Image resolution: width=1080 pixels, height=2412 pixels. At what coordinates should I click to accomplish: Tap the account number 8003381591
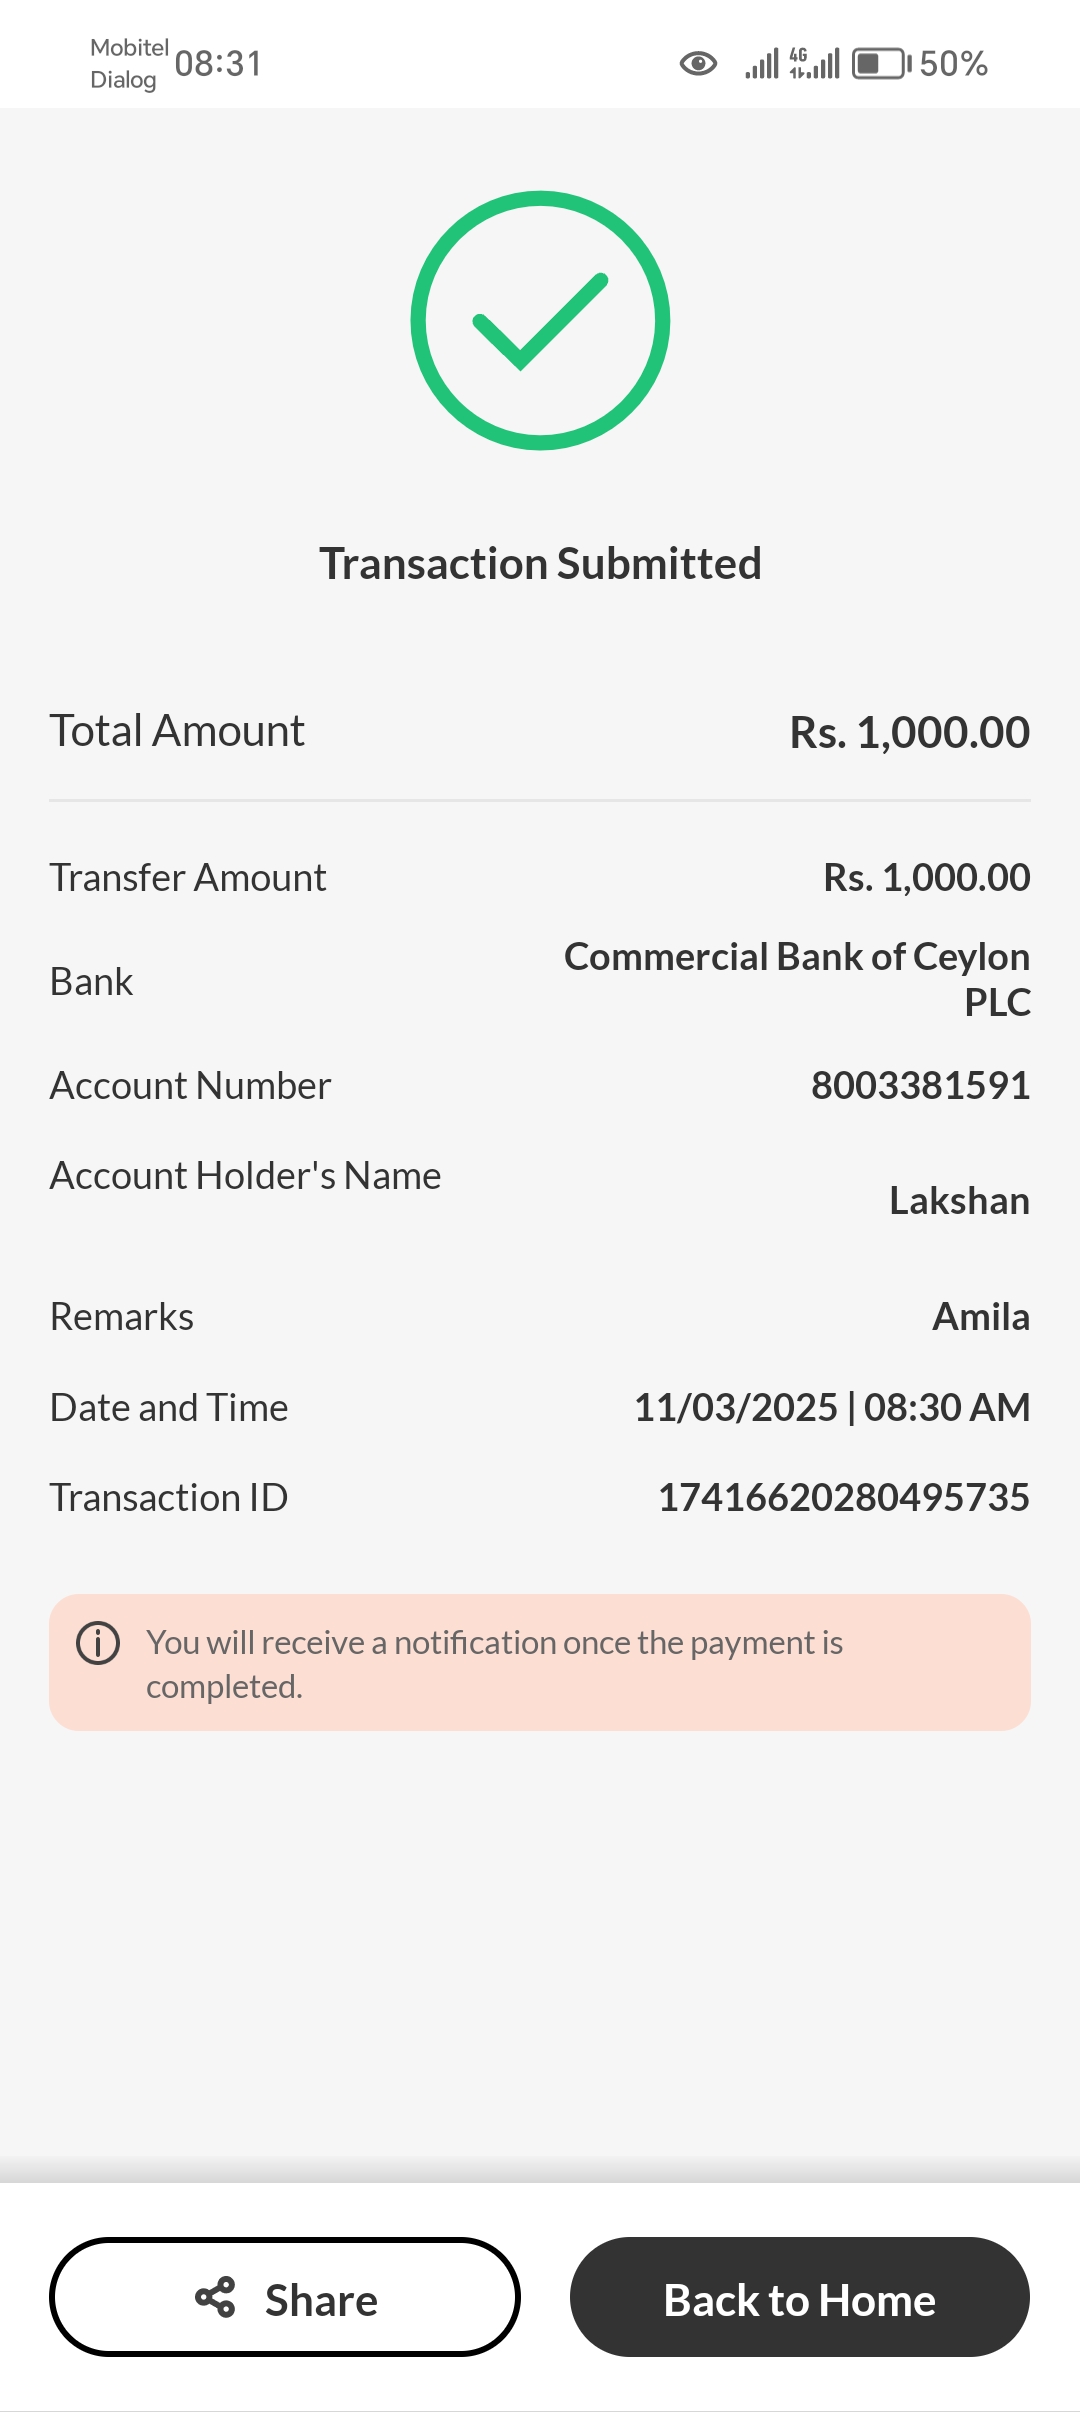920,1085
